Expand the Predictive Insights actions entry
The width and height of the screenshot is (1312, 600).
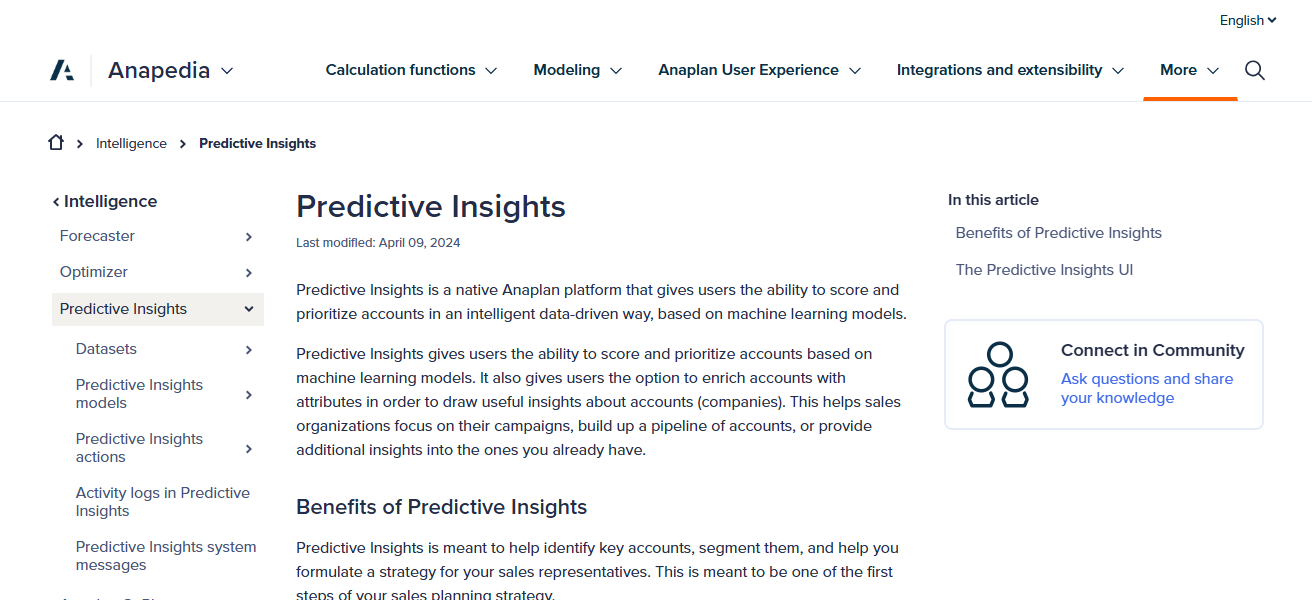click(x=247, y=448)
